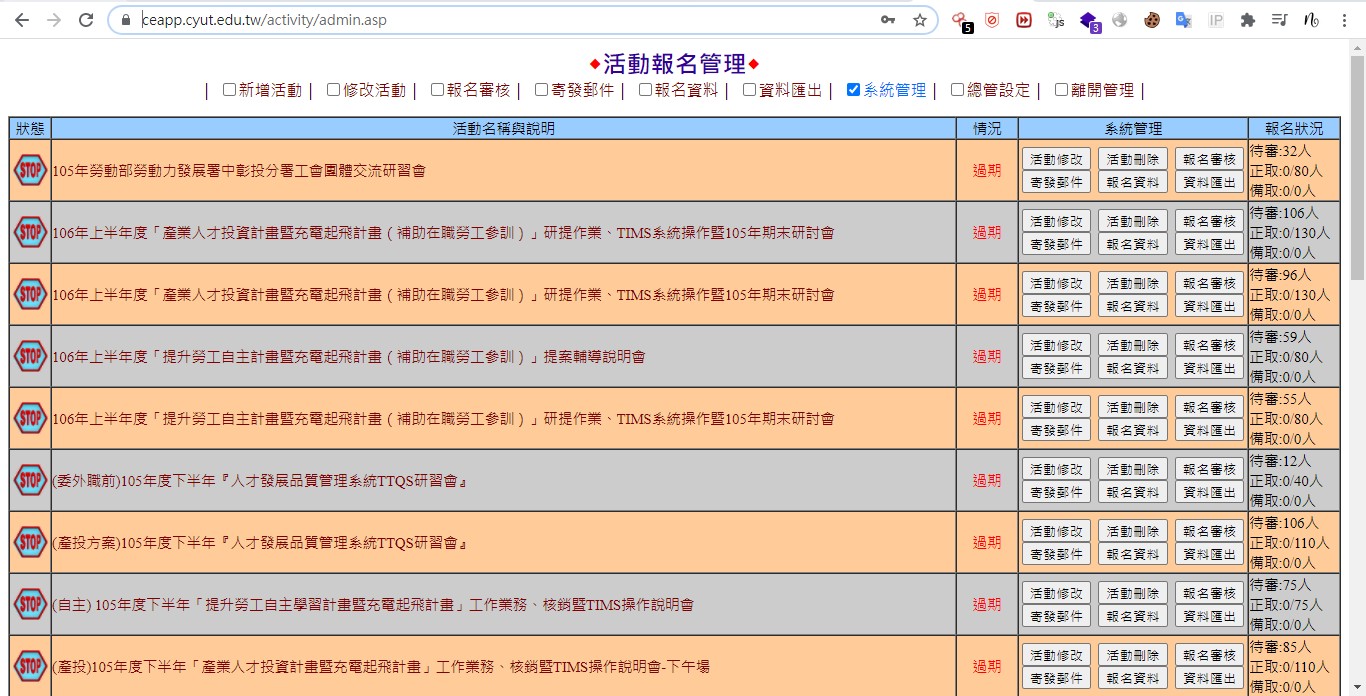1366x696 pixels.
Task: Click 報名審核 button in 提案輔導說明會 row
Action: pos(1209,345)
